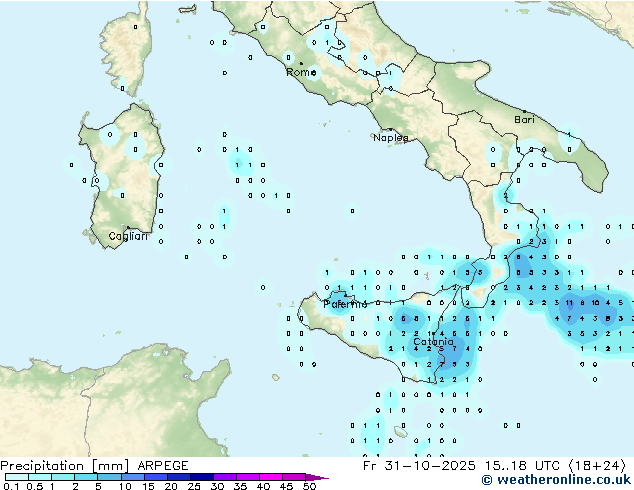Click the Rome city marker dot
This screenshot has width=634, height=490.
point(301,63)
